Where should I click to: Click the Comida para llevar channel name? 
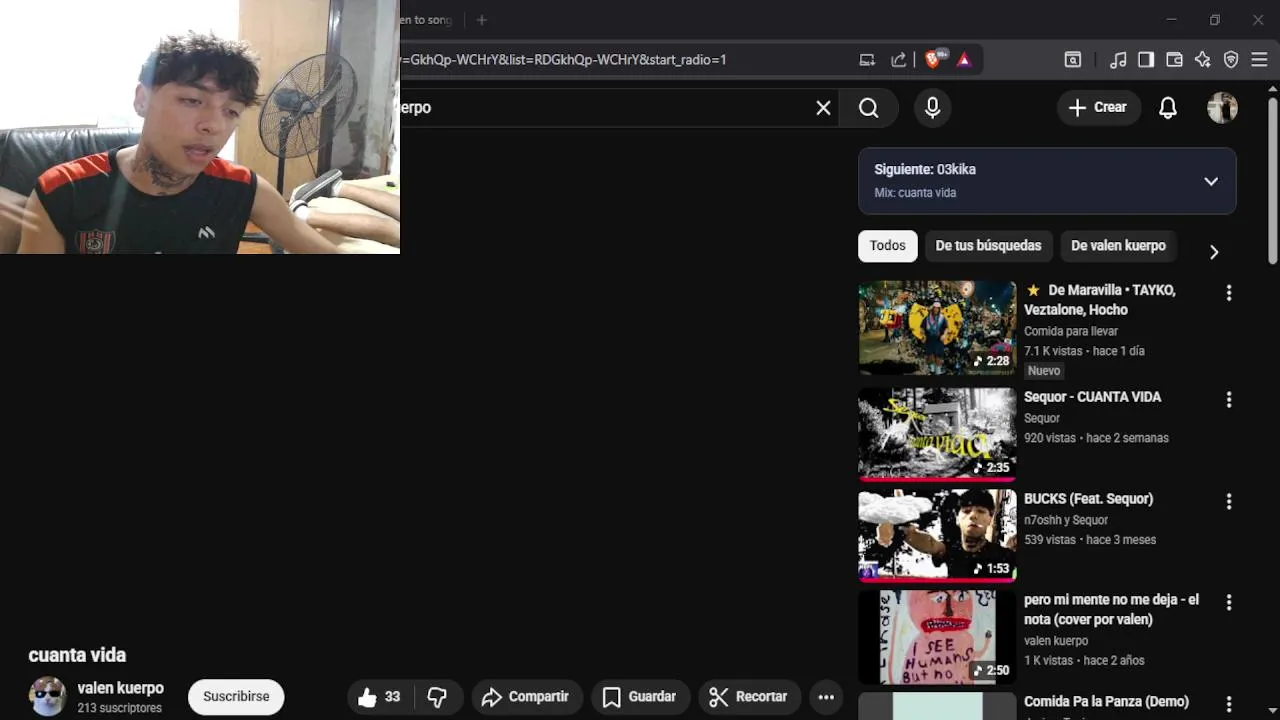(x=1071, y=331)
